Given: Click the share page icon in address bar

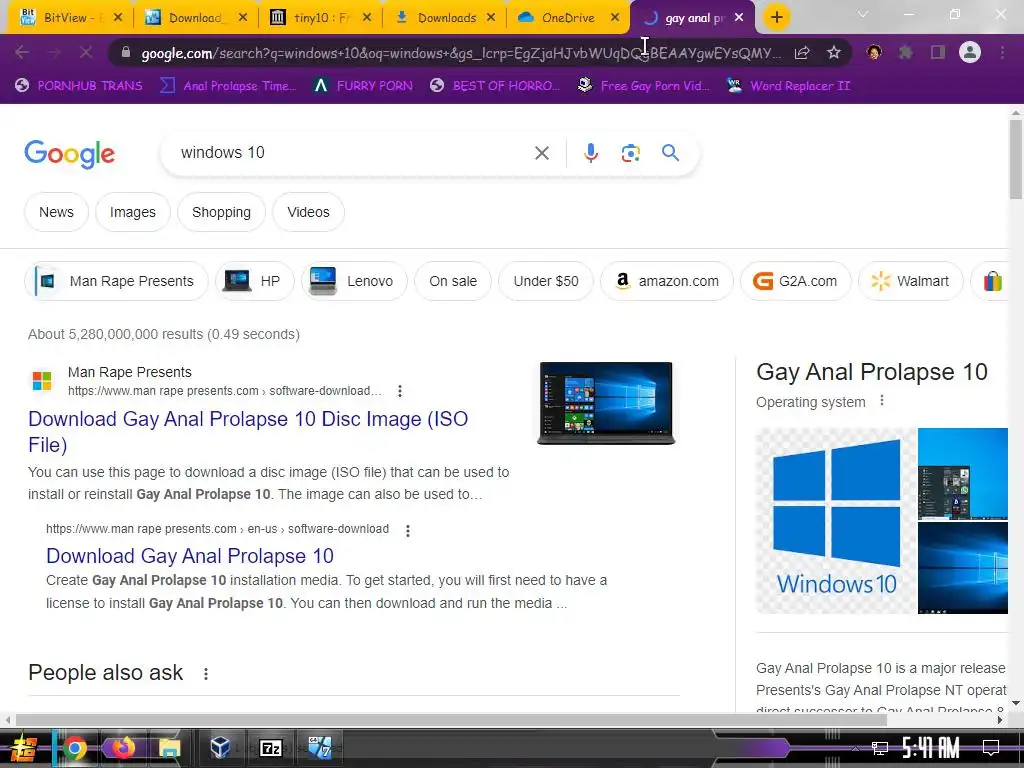Looking at the screenshot, I should pos(802,52).
